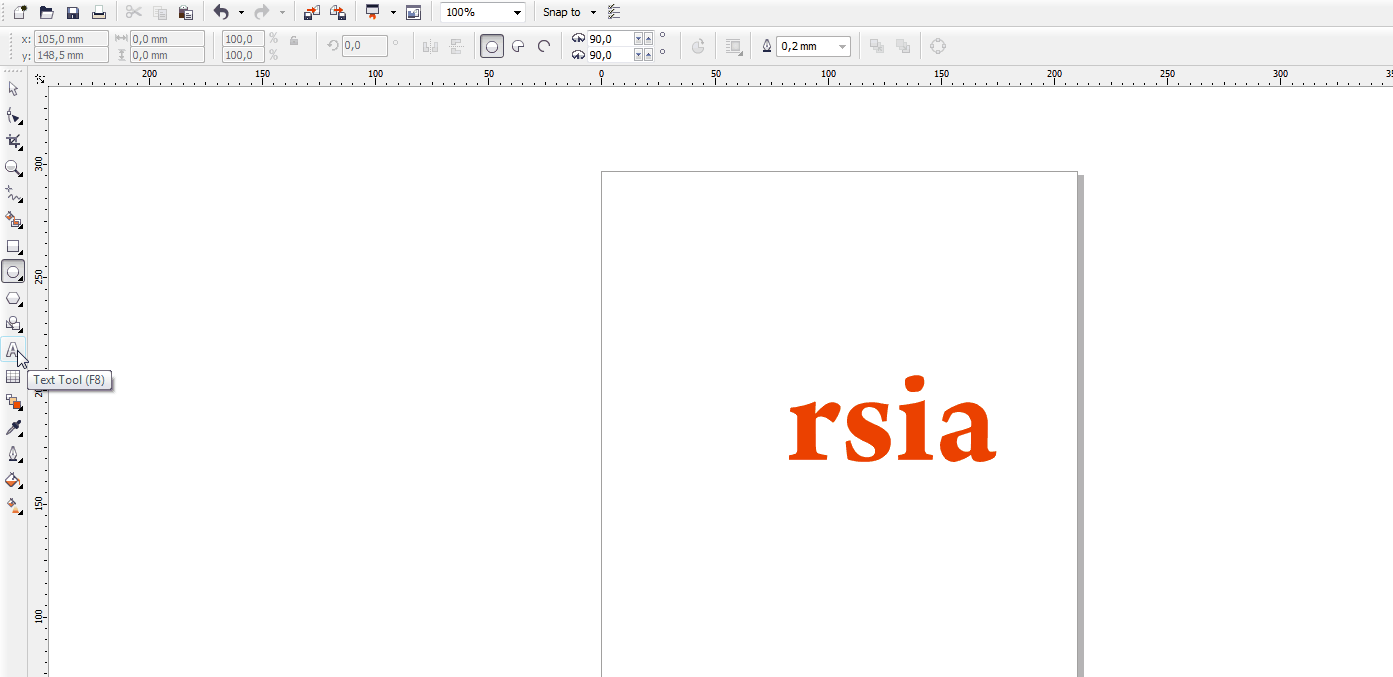The height and width of the screenshot is (677, 1393).
Task: Open the Options checklist icon
Action: (x=614, y=12)
